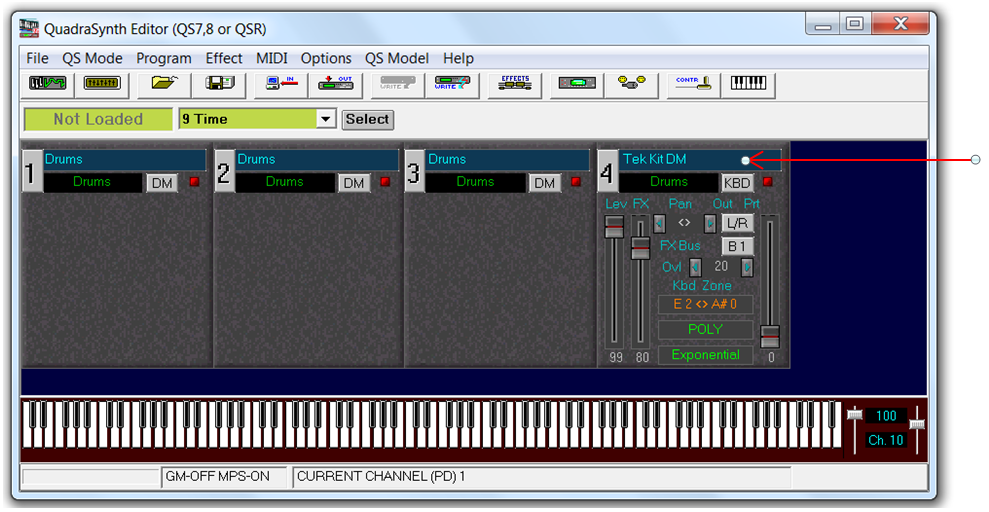989x512 pixels.
Task: Toggle the red LED on sound 1
Action: pos(194,182)
